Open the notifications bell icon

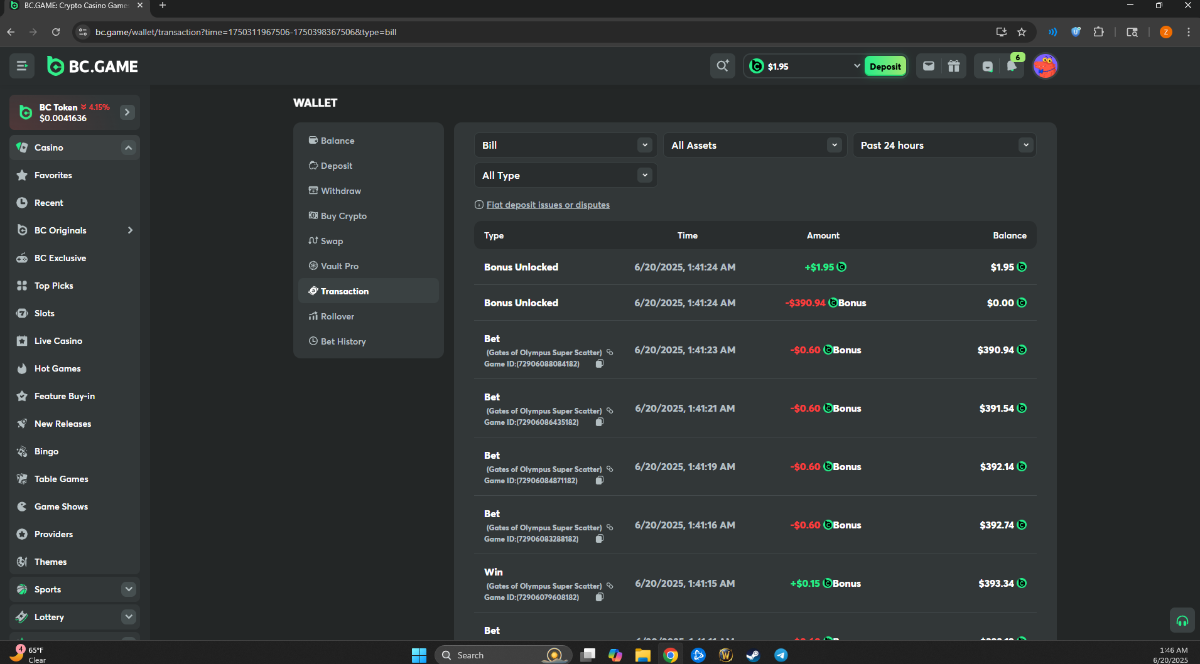tap(1013, 67)
